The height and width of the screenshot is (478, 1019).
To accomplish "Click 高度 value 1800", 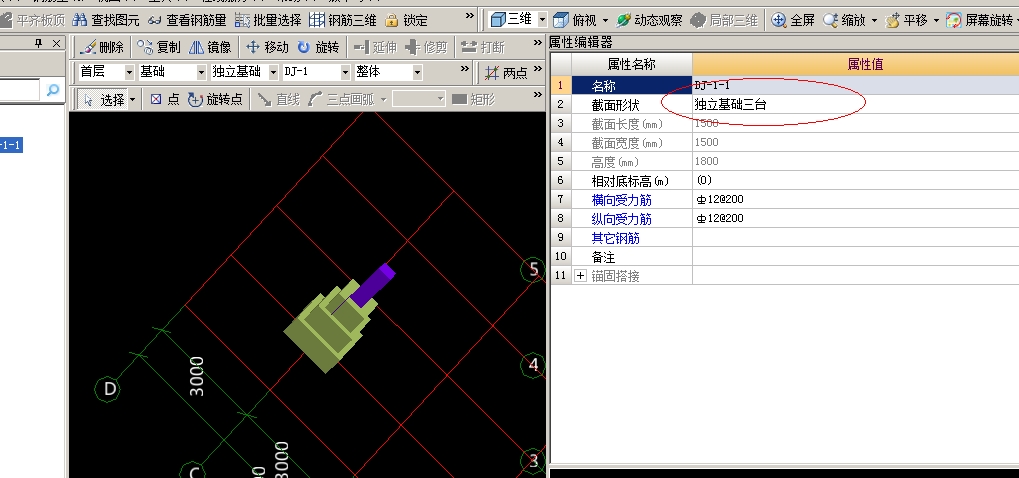I will (x=706, y=161).
